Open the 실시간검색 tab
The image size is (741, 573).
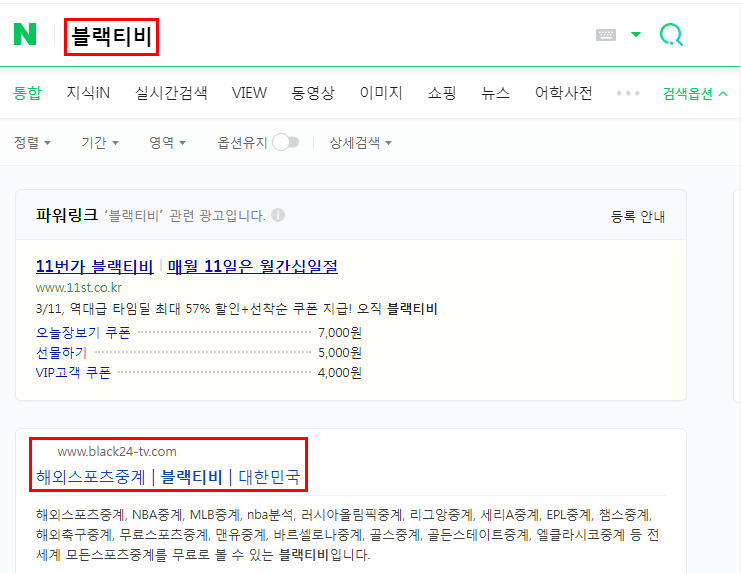pyautogui.click(x=171, y=93)
